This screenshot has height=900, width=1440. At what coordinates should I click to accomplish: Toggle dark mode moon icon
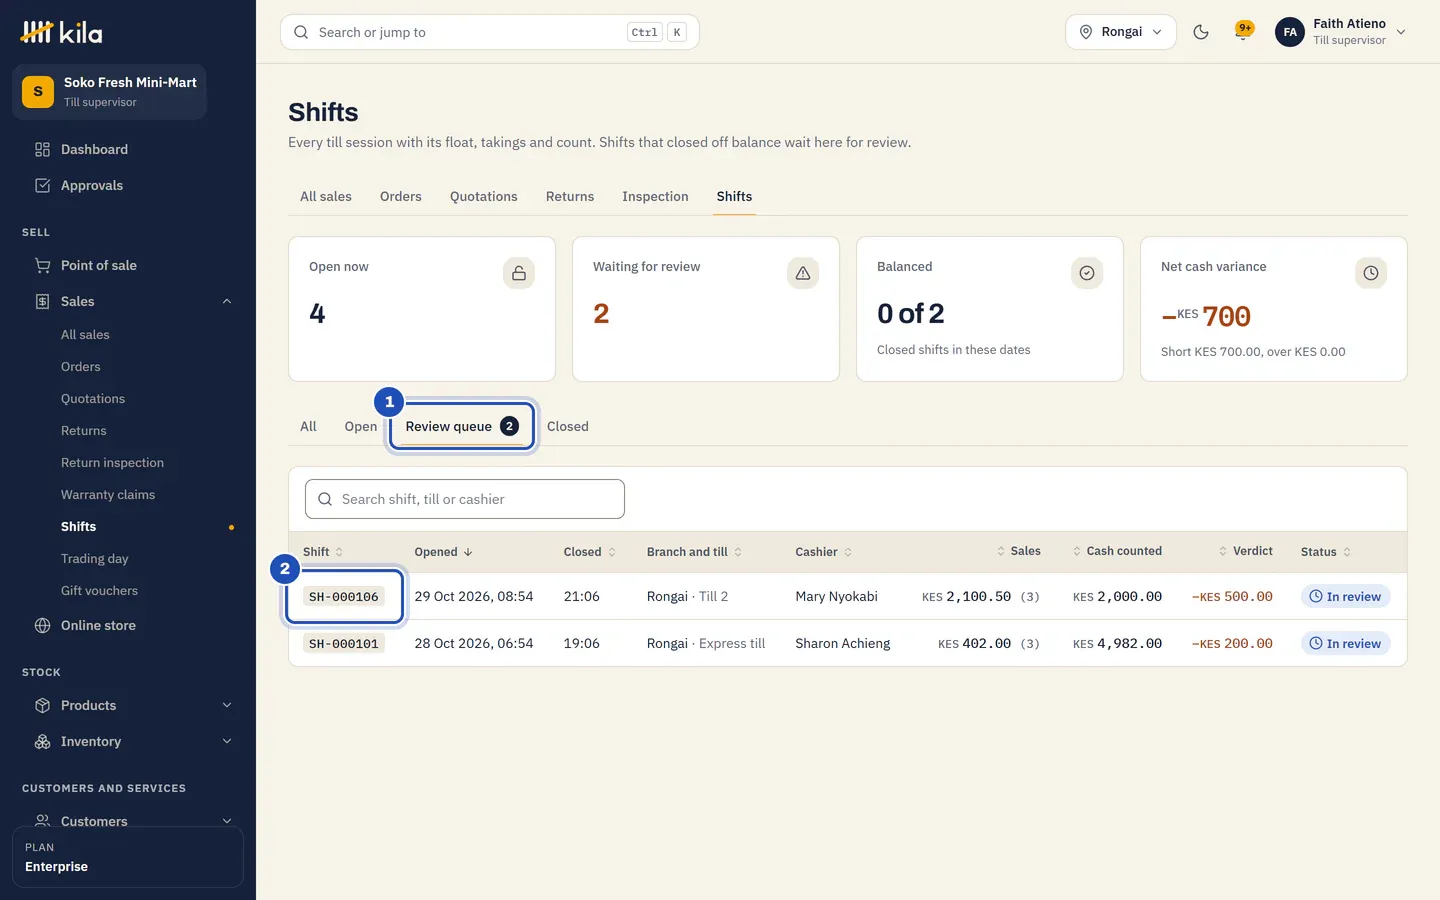[x=1201, y=32]
